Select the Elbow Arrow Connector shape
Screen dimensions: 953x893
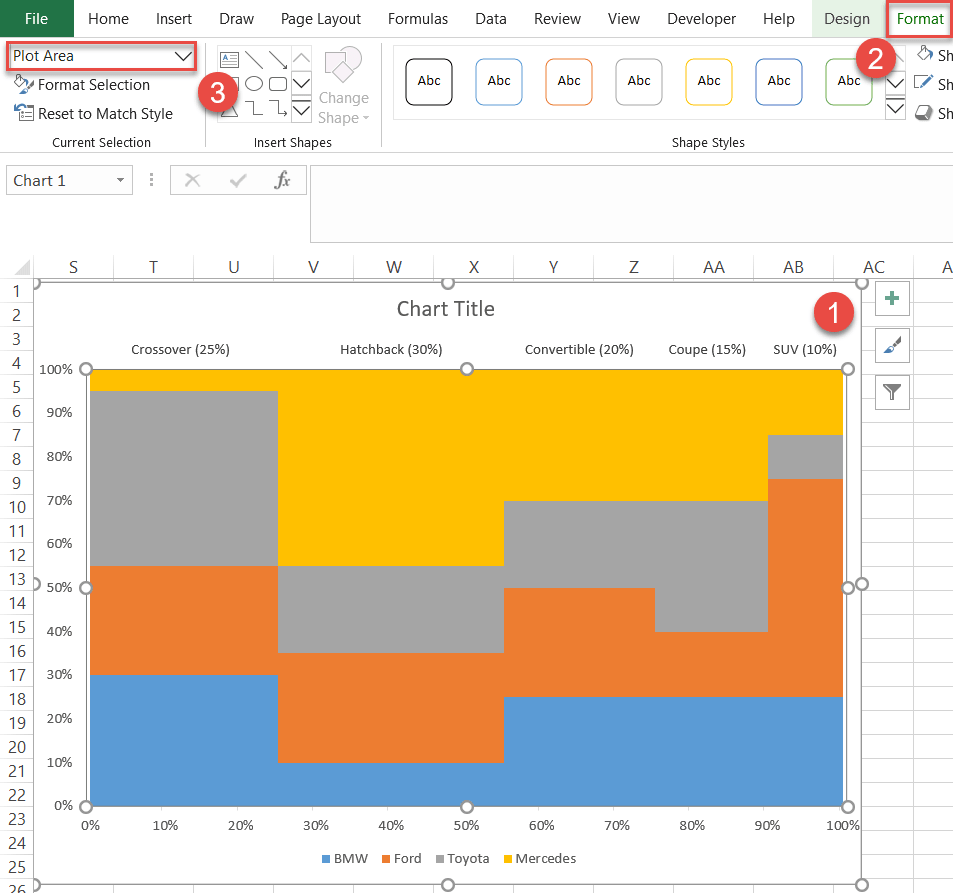pos(278,108)
